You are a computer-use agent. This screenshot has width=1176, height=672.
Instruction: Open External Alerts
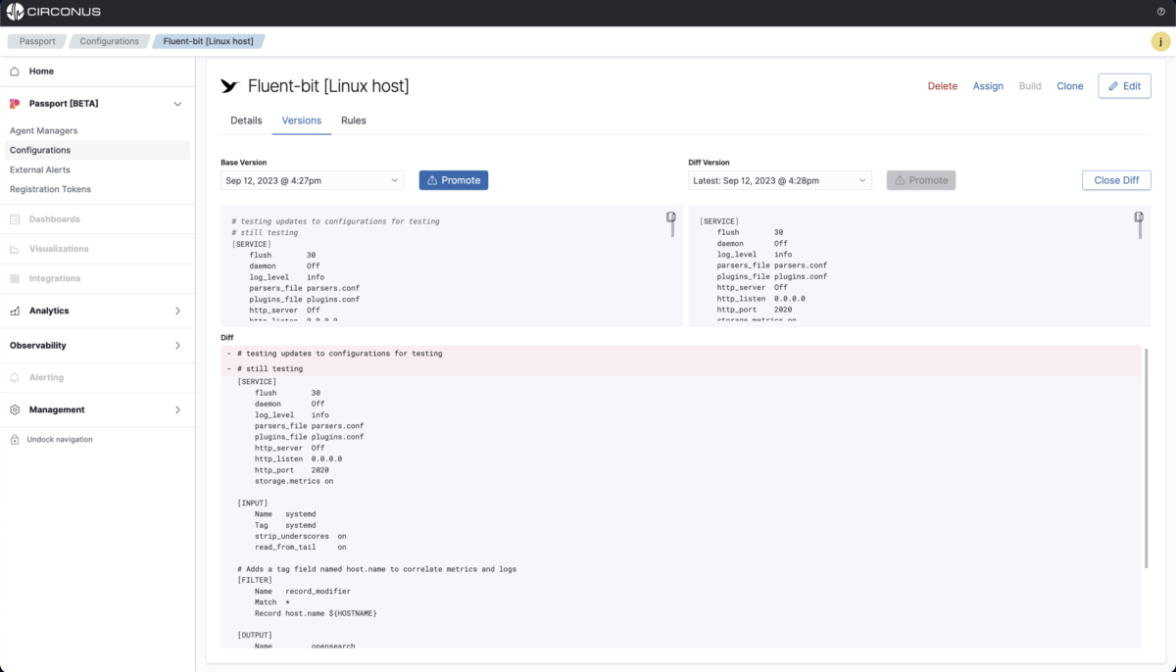pyautogui.click(x=40, y=170)
